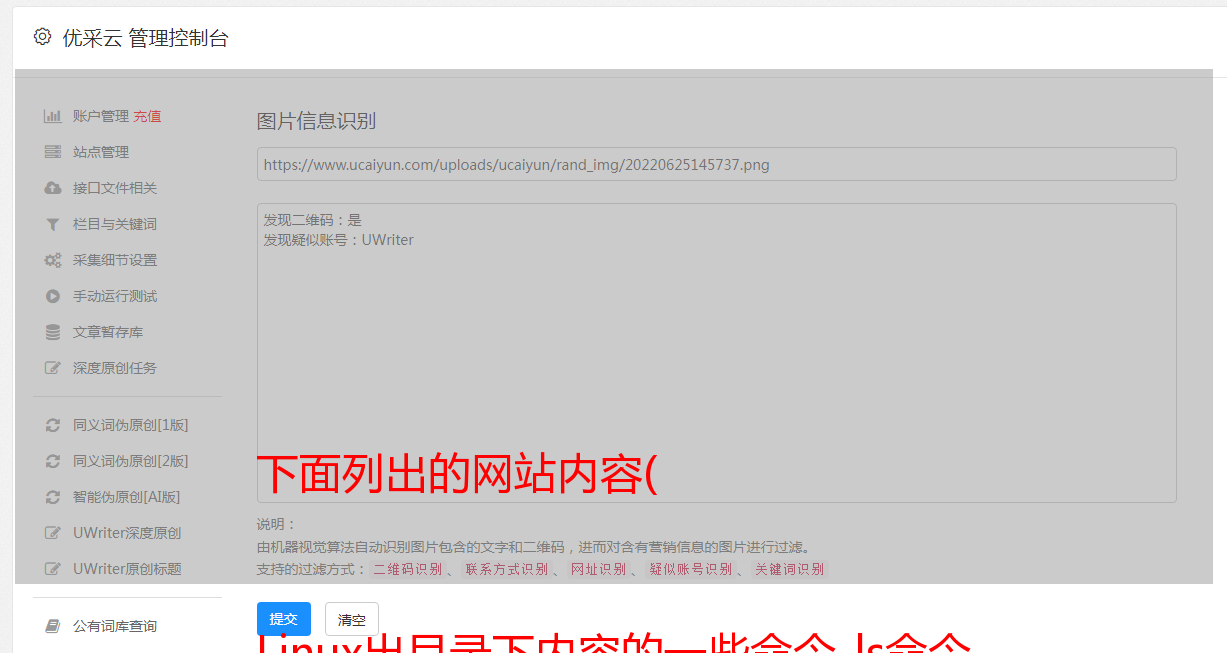Click the red 充值 link
Screen dimensions: 1227x653
(x=147, y=116)
